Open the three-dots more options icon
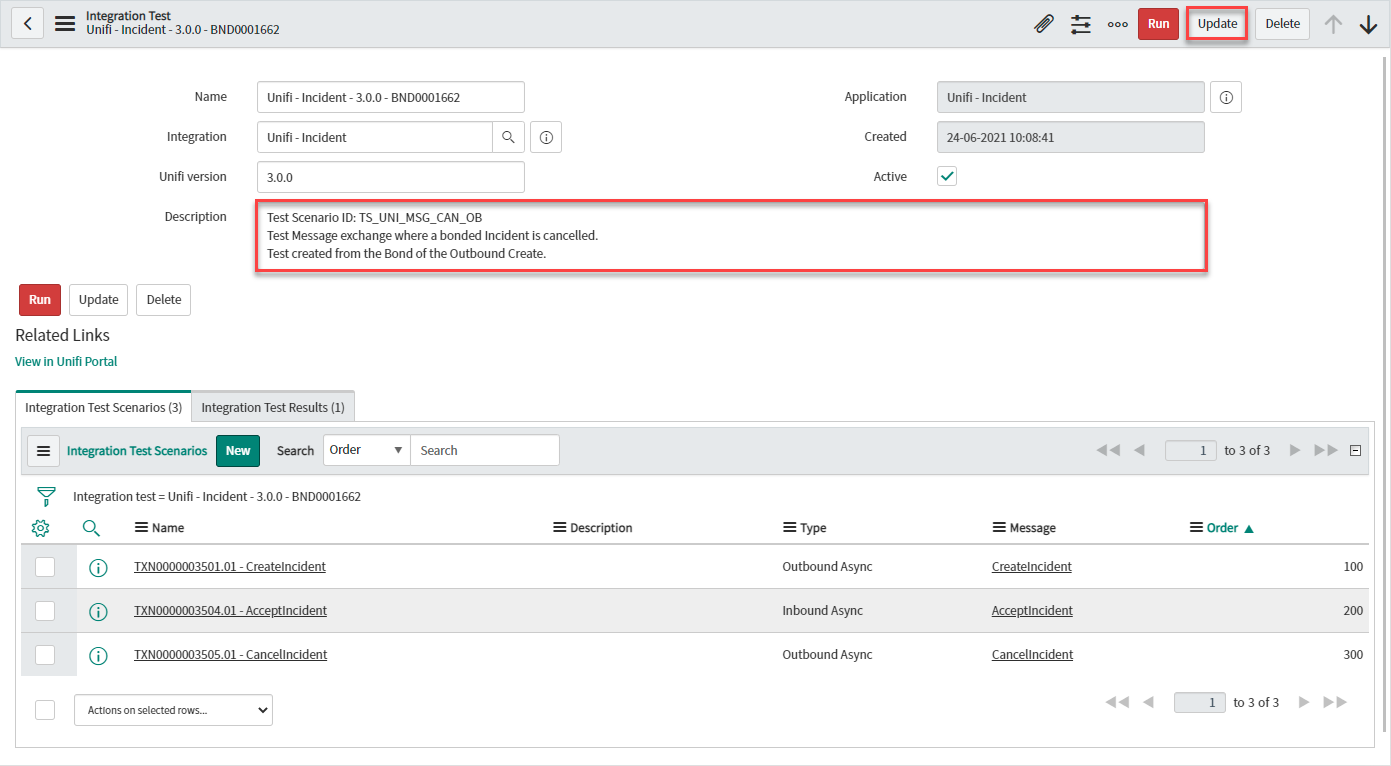Screen dimensions: 1391x766 point(1118,24)
